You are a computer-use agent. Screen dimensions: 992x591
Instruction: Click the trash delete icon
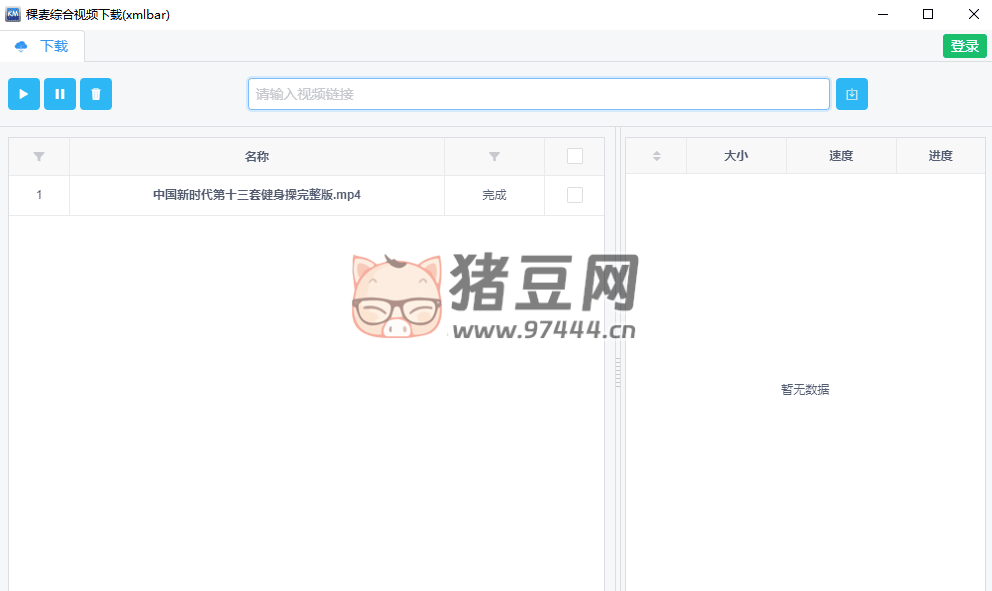96,94
